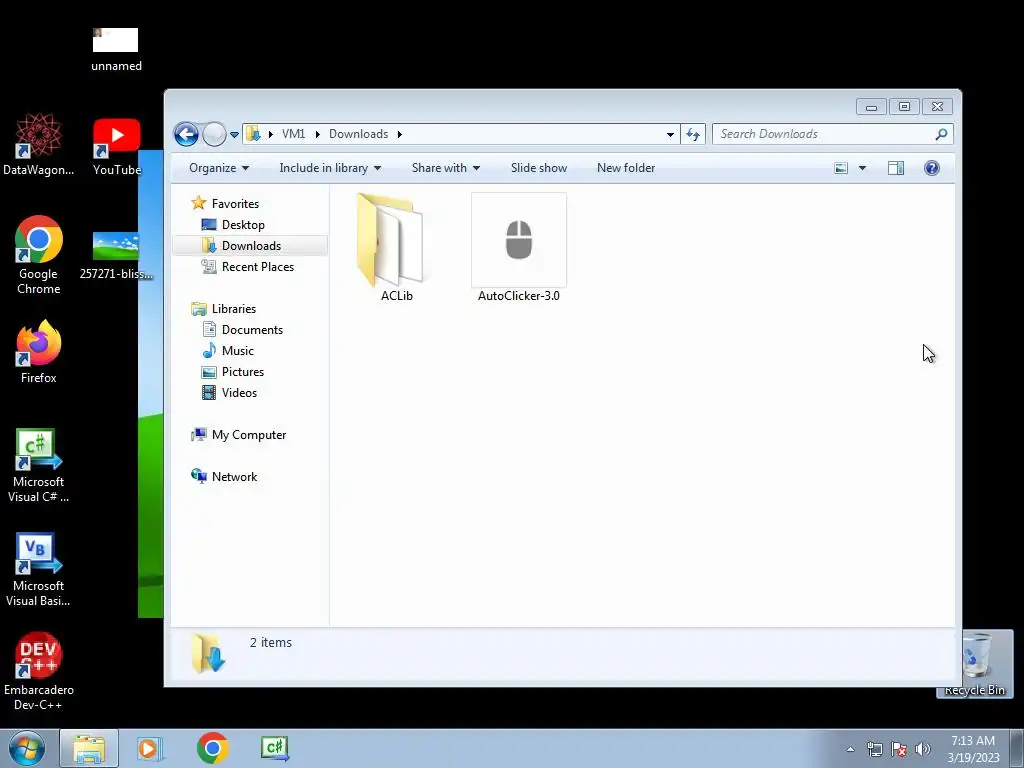This screenshot has height=768, width=1024.
Task: Open Chrome from the taskbar
Action: point(212,748)
